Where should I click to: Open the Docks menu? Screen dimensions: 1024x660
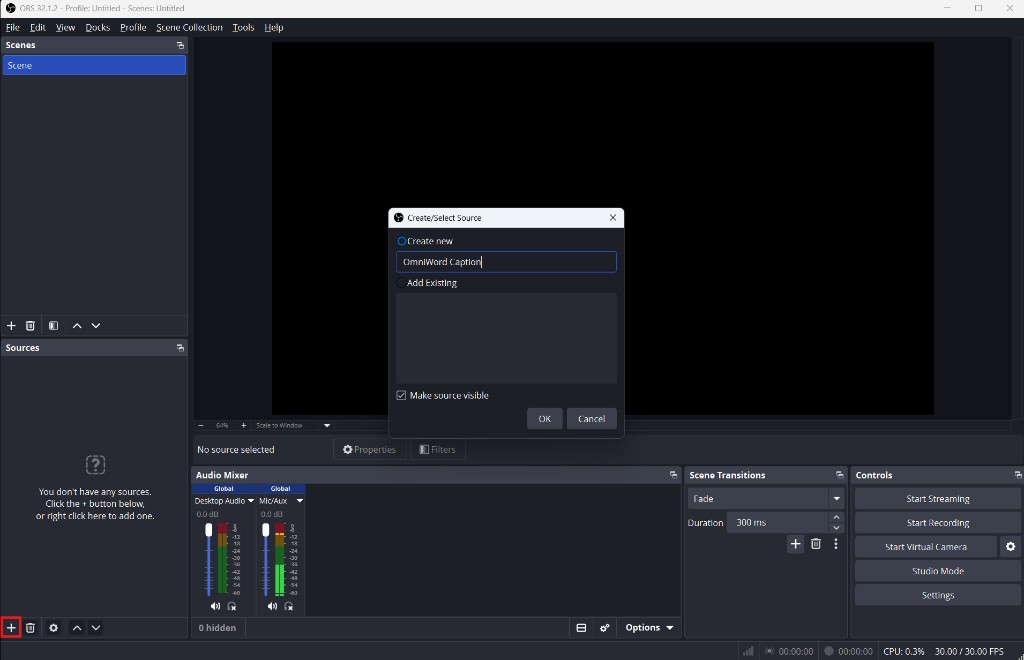pyautogui.click(x=97, y=27)
